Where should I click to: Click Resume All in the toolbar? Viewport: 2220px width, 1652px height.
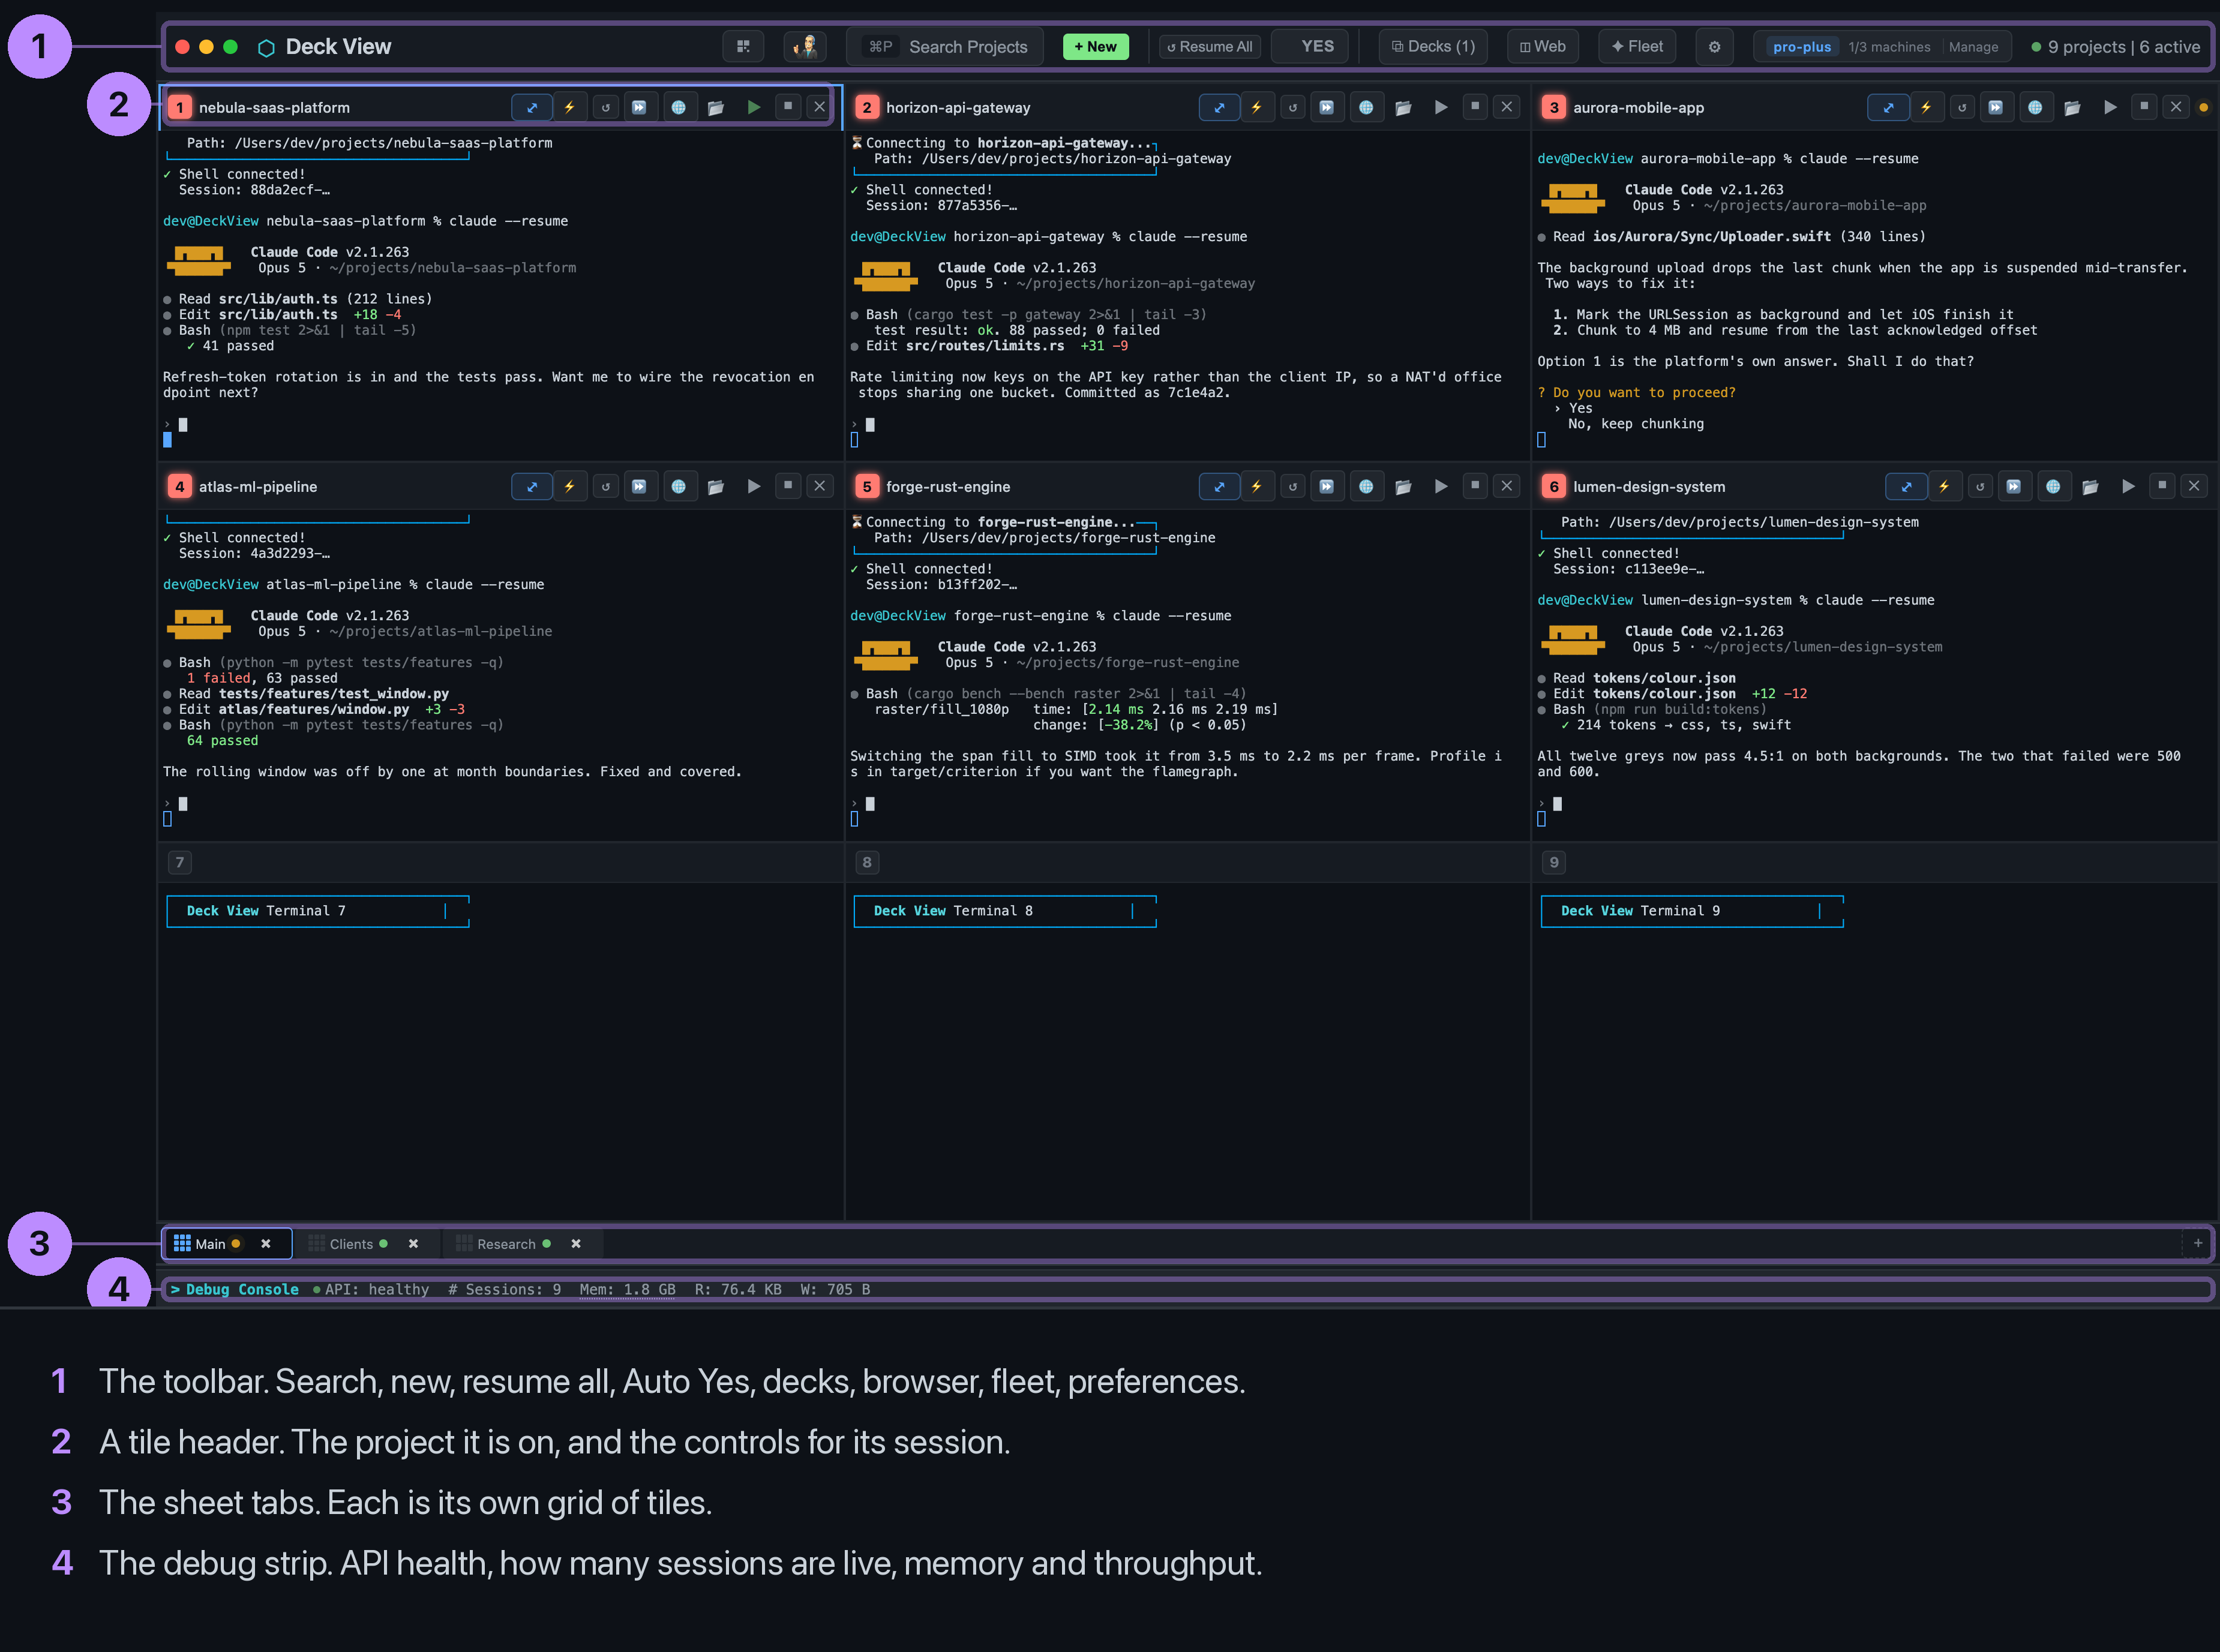click(1210, 46)
